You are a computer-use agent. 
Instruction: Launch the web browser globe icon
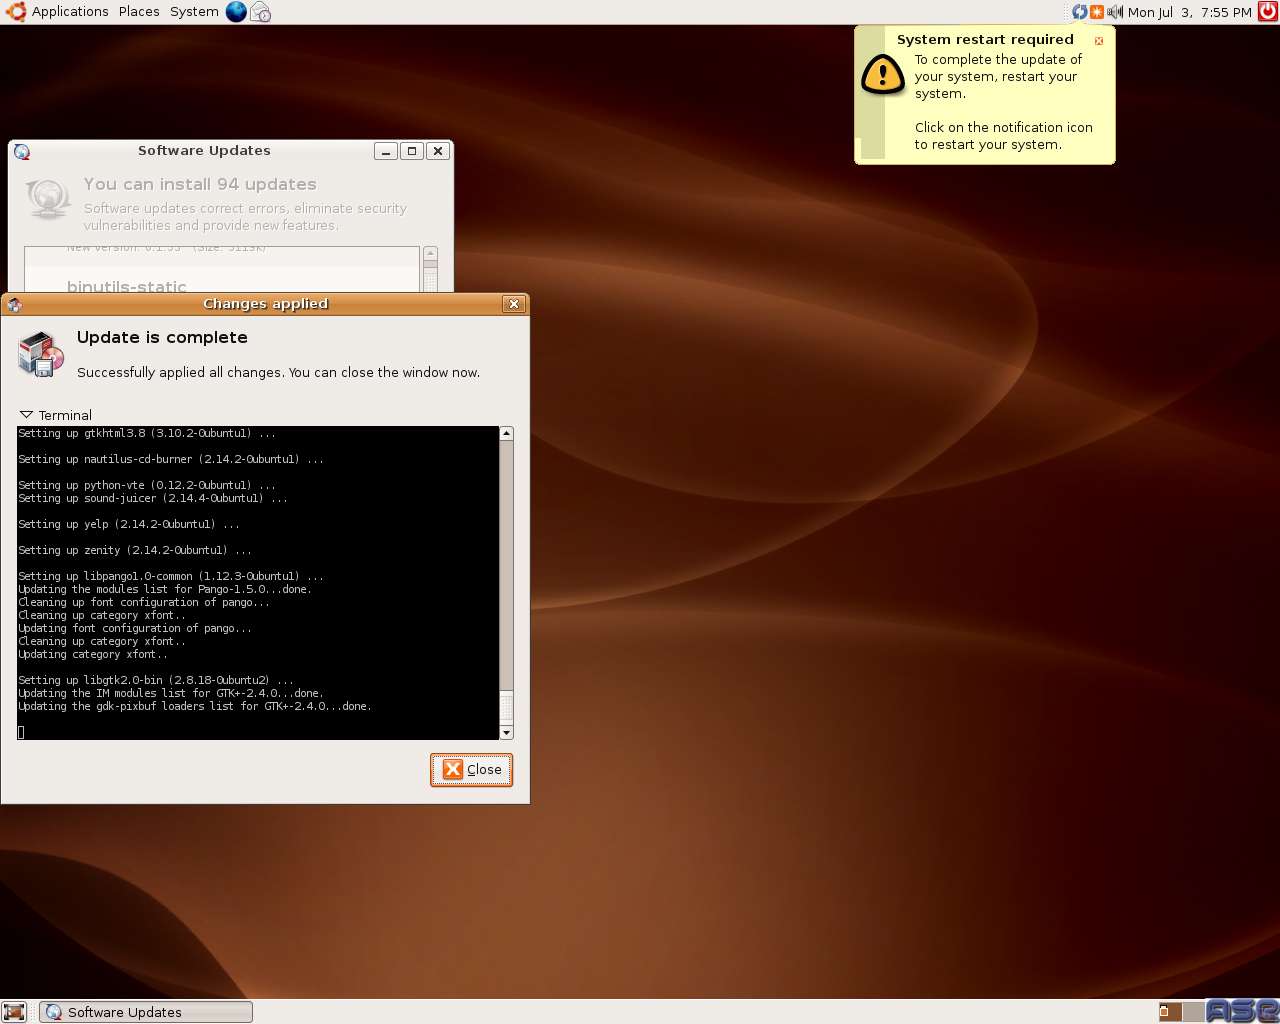pos(236,12)
